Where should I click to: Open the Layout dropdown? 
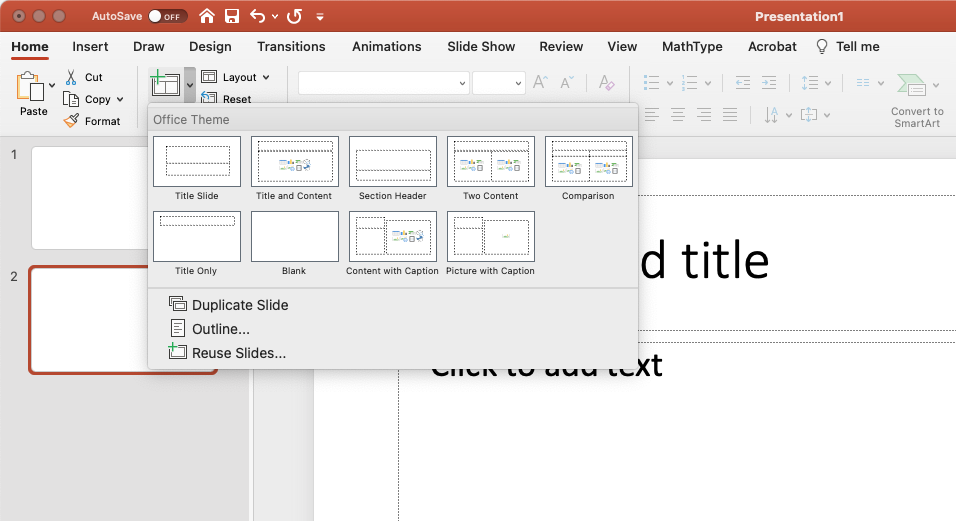coord(236,77)
